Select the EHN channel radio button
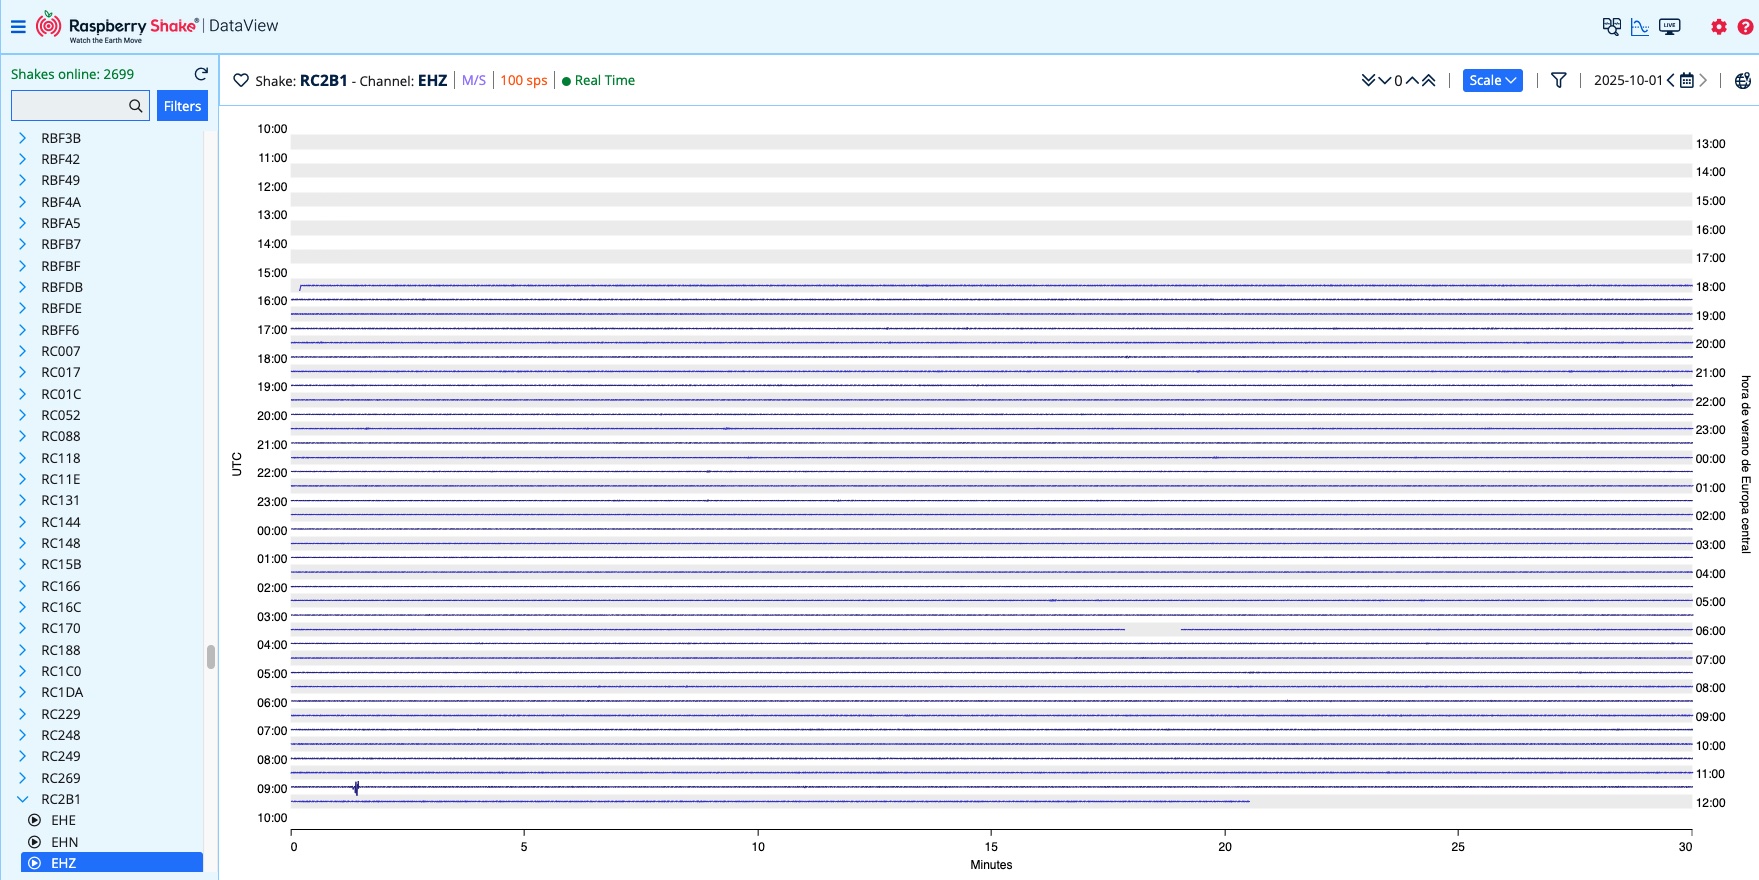The height and width of the screenshot is (880, 1759). click(x=35, y=842)
